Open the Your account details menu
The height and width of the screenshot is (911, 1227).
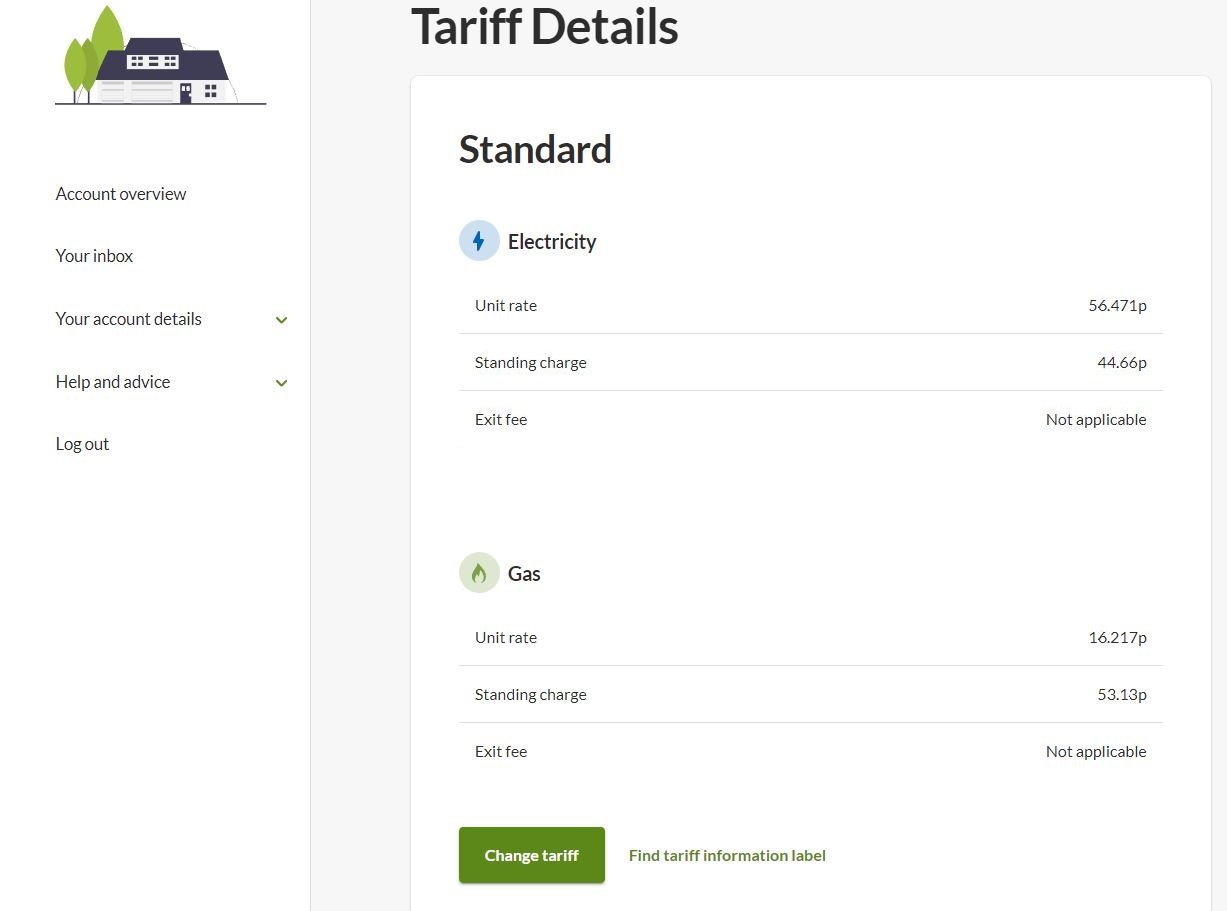(x=129, y=319)
